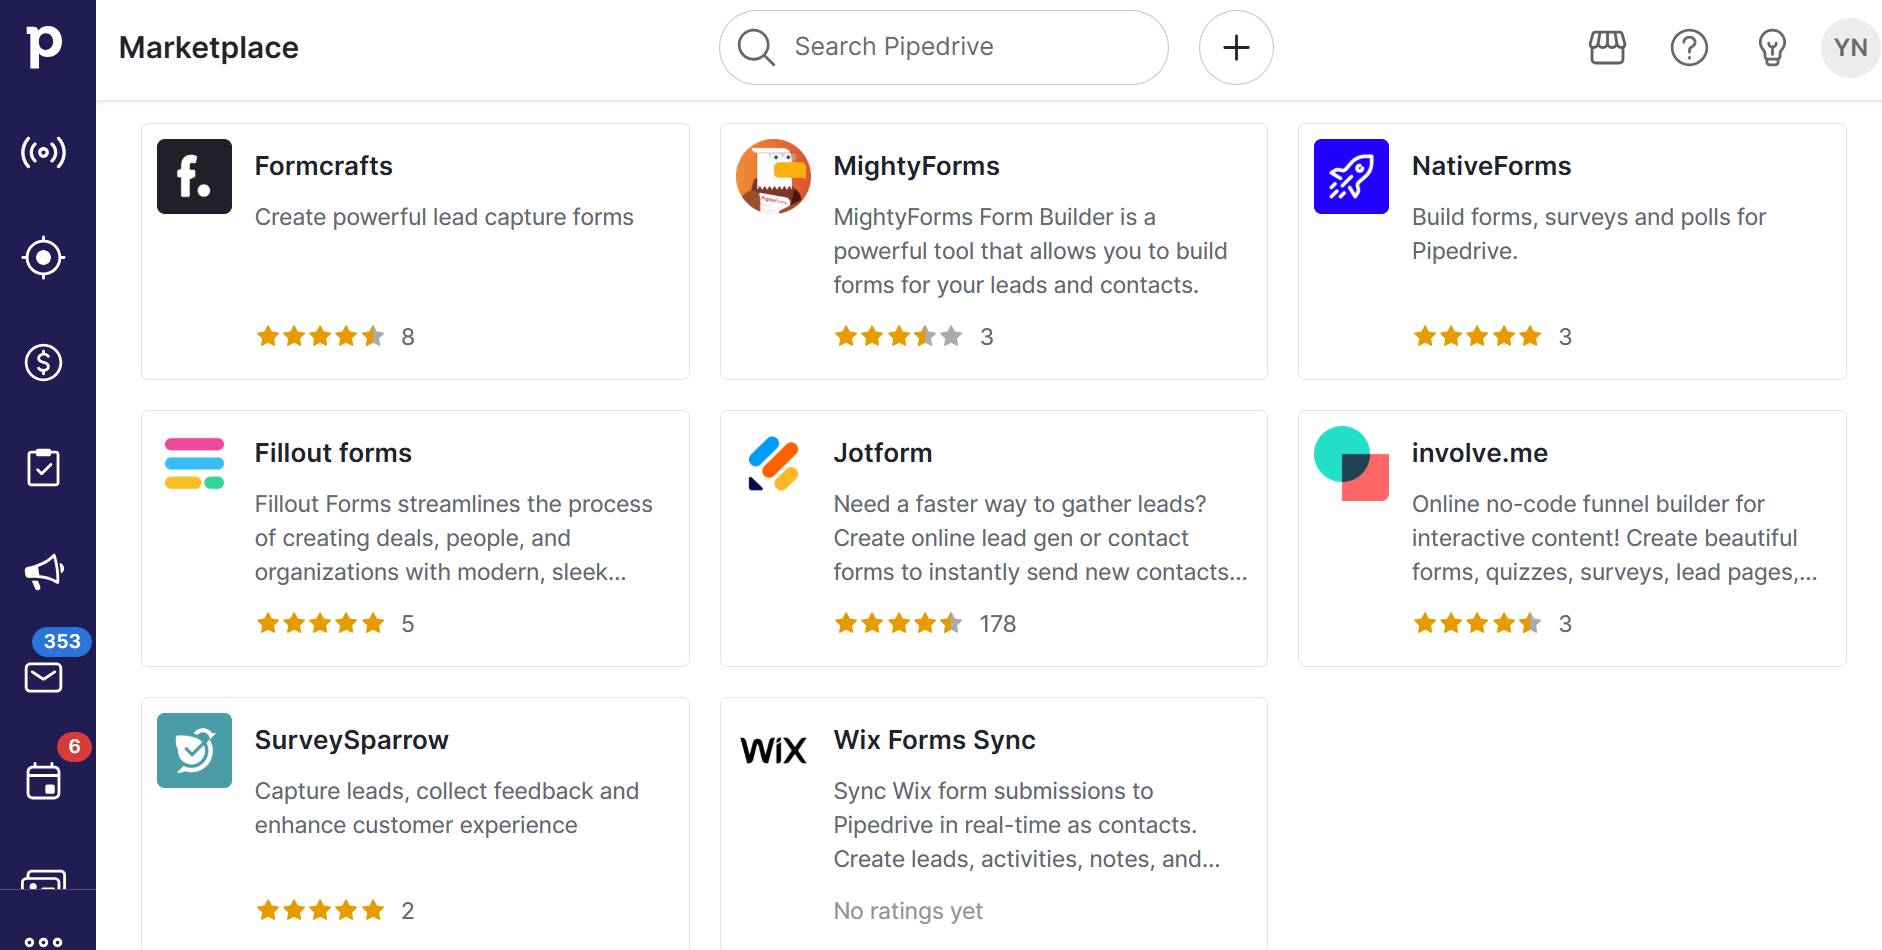Click the NativeForms rocket logo
This screenshot has width=1882, height=950.
(x=1350, y=177)
